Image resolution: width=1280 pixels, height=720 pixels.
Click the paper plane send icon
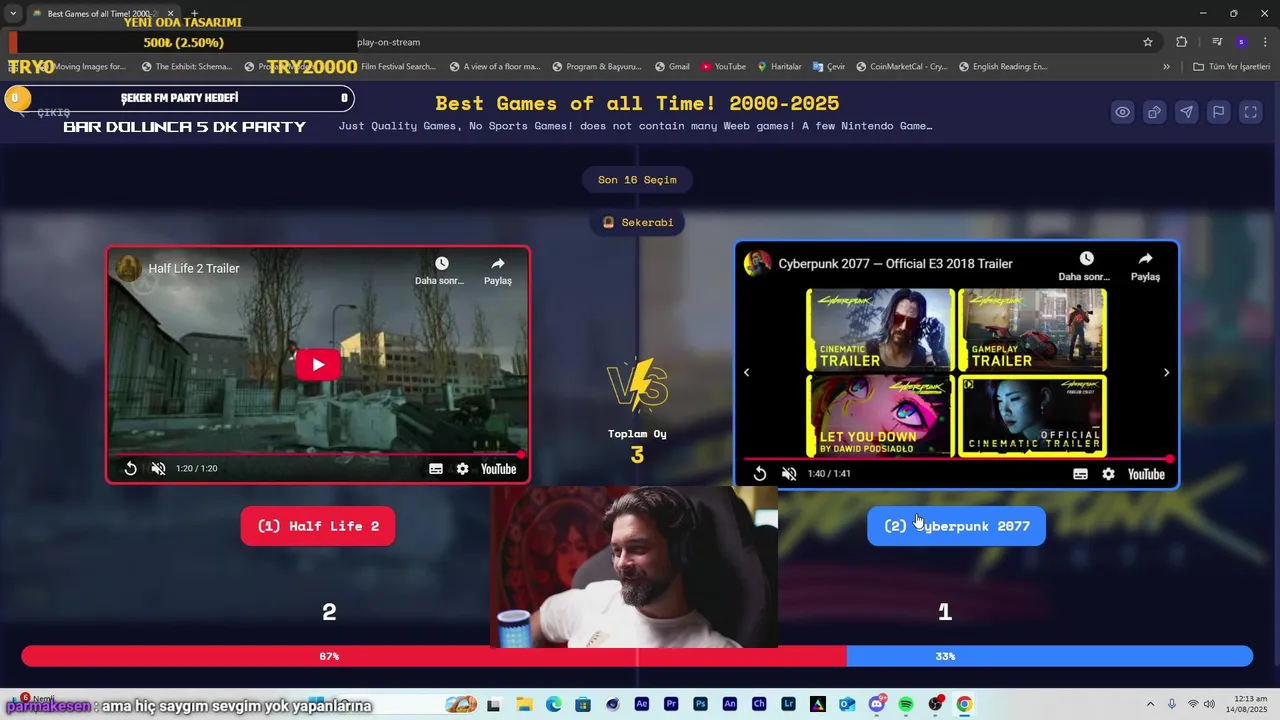1186,112
